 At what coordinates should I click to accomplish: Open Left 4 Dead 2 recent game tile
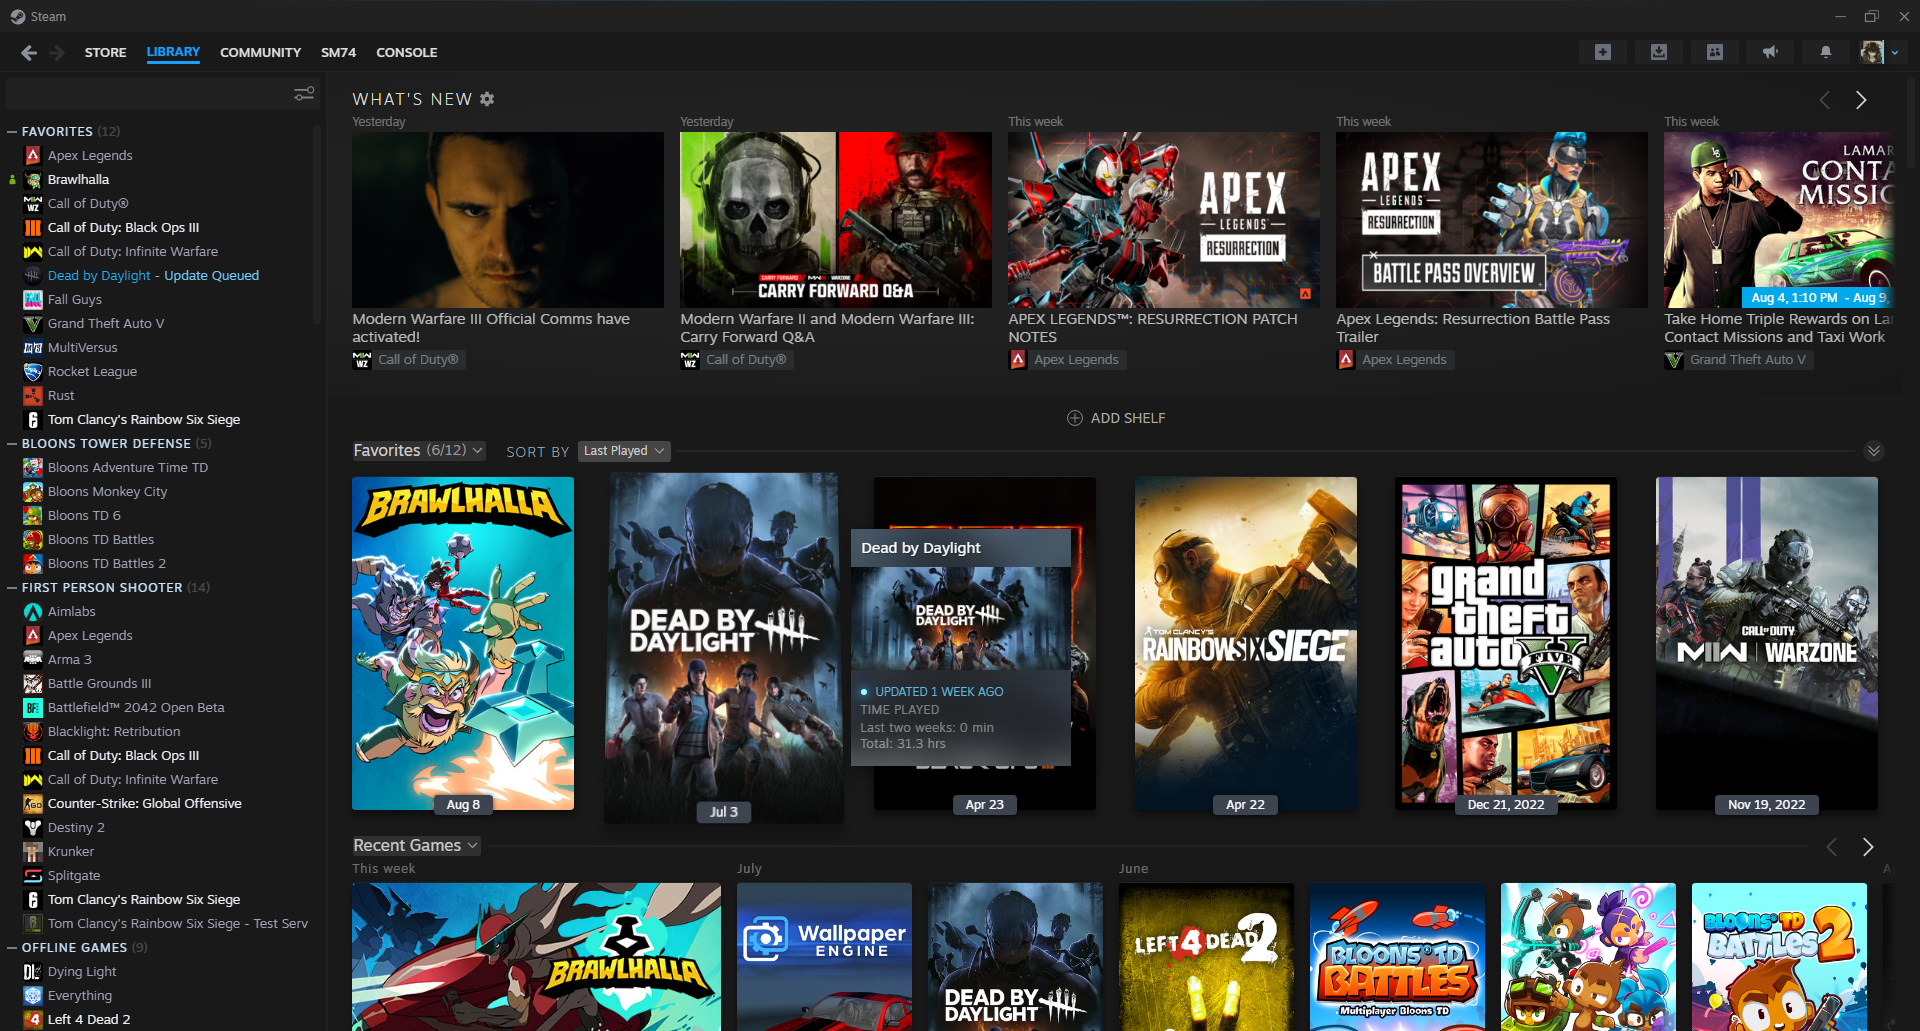click(x=1206, y=956)
